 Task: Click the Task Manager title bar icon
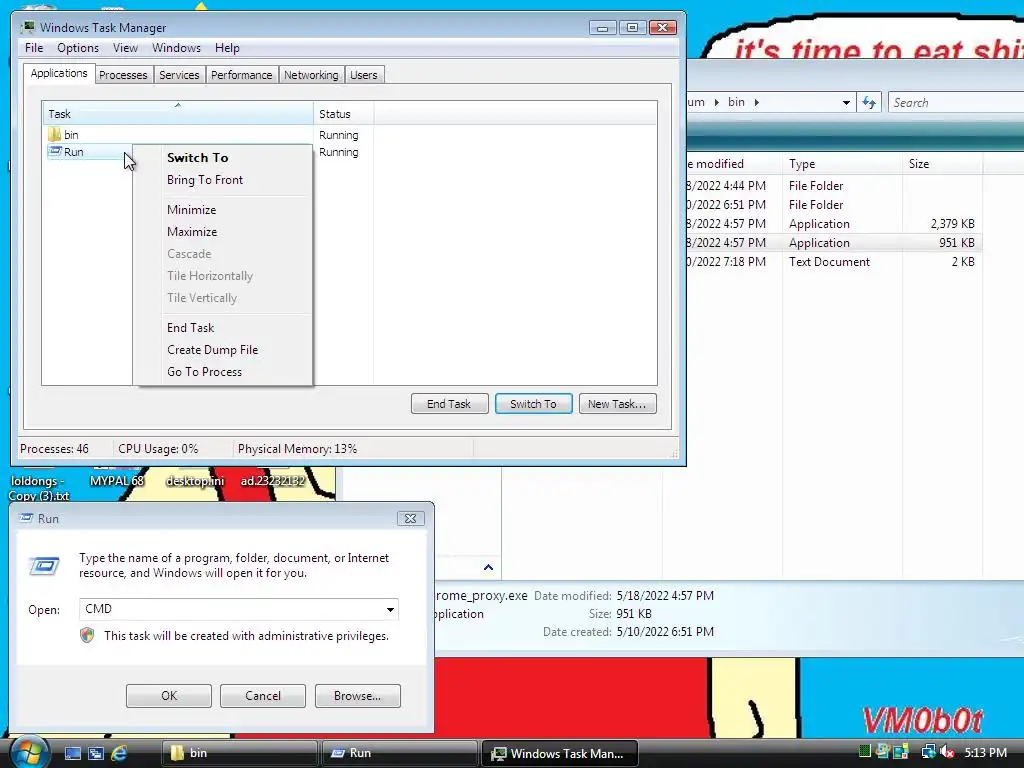(27, 27)
